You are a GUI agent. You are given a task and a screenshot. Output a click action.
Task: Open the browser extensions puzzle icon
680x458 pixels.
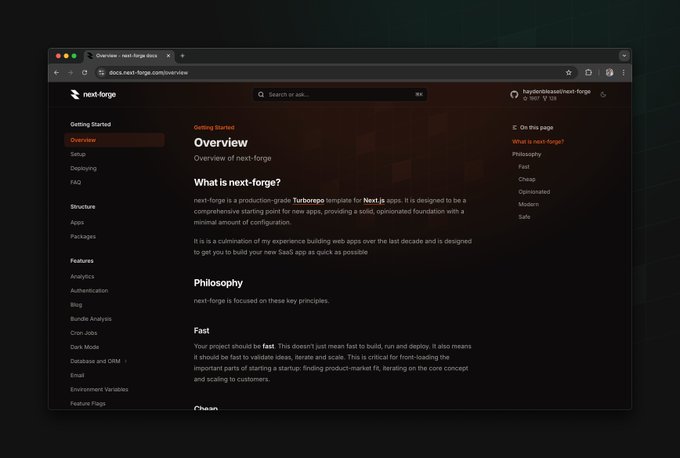point(588,72)
